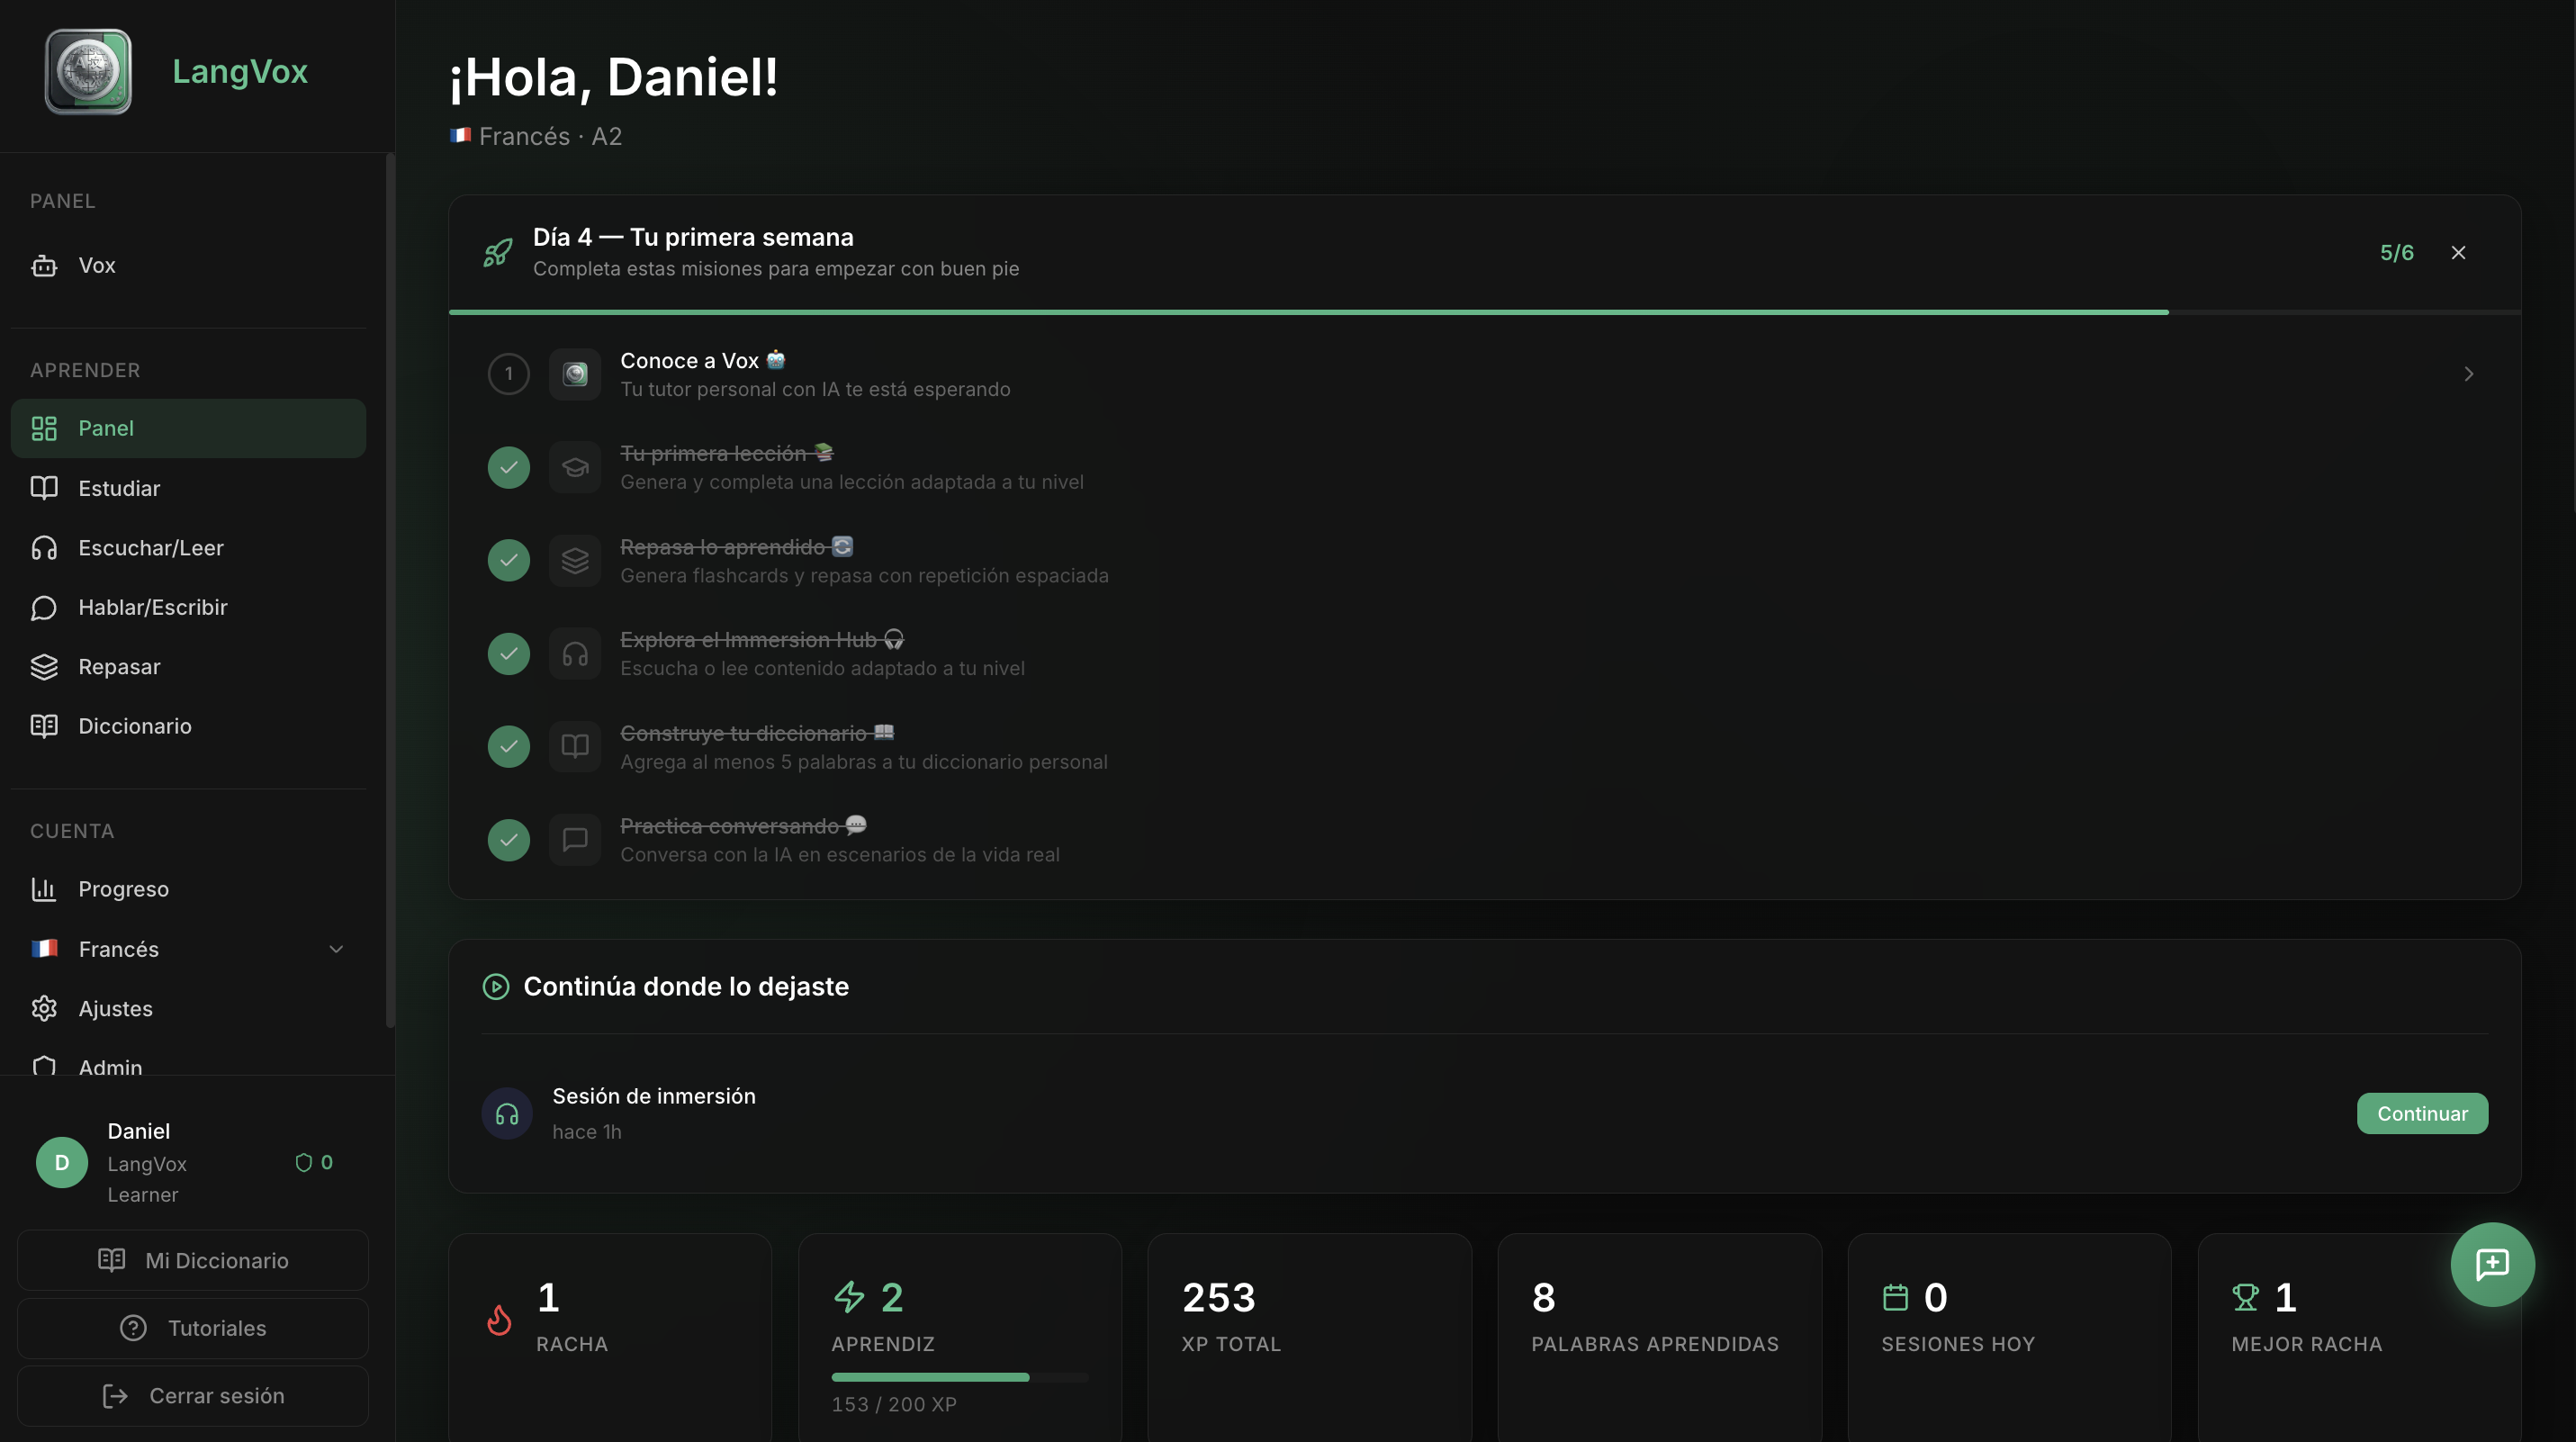Click the chevron on Conoce a Vox row

[2468, 374]
